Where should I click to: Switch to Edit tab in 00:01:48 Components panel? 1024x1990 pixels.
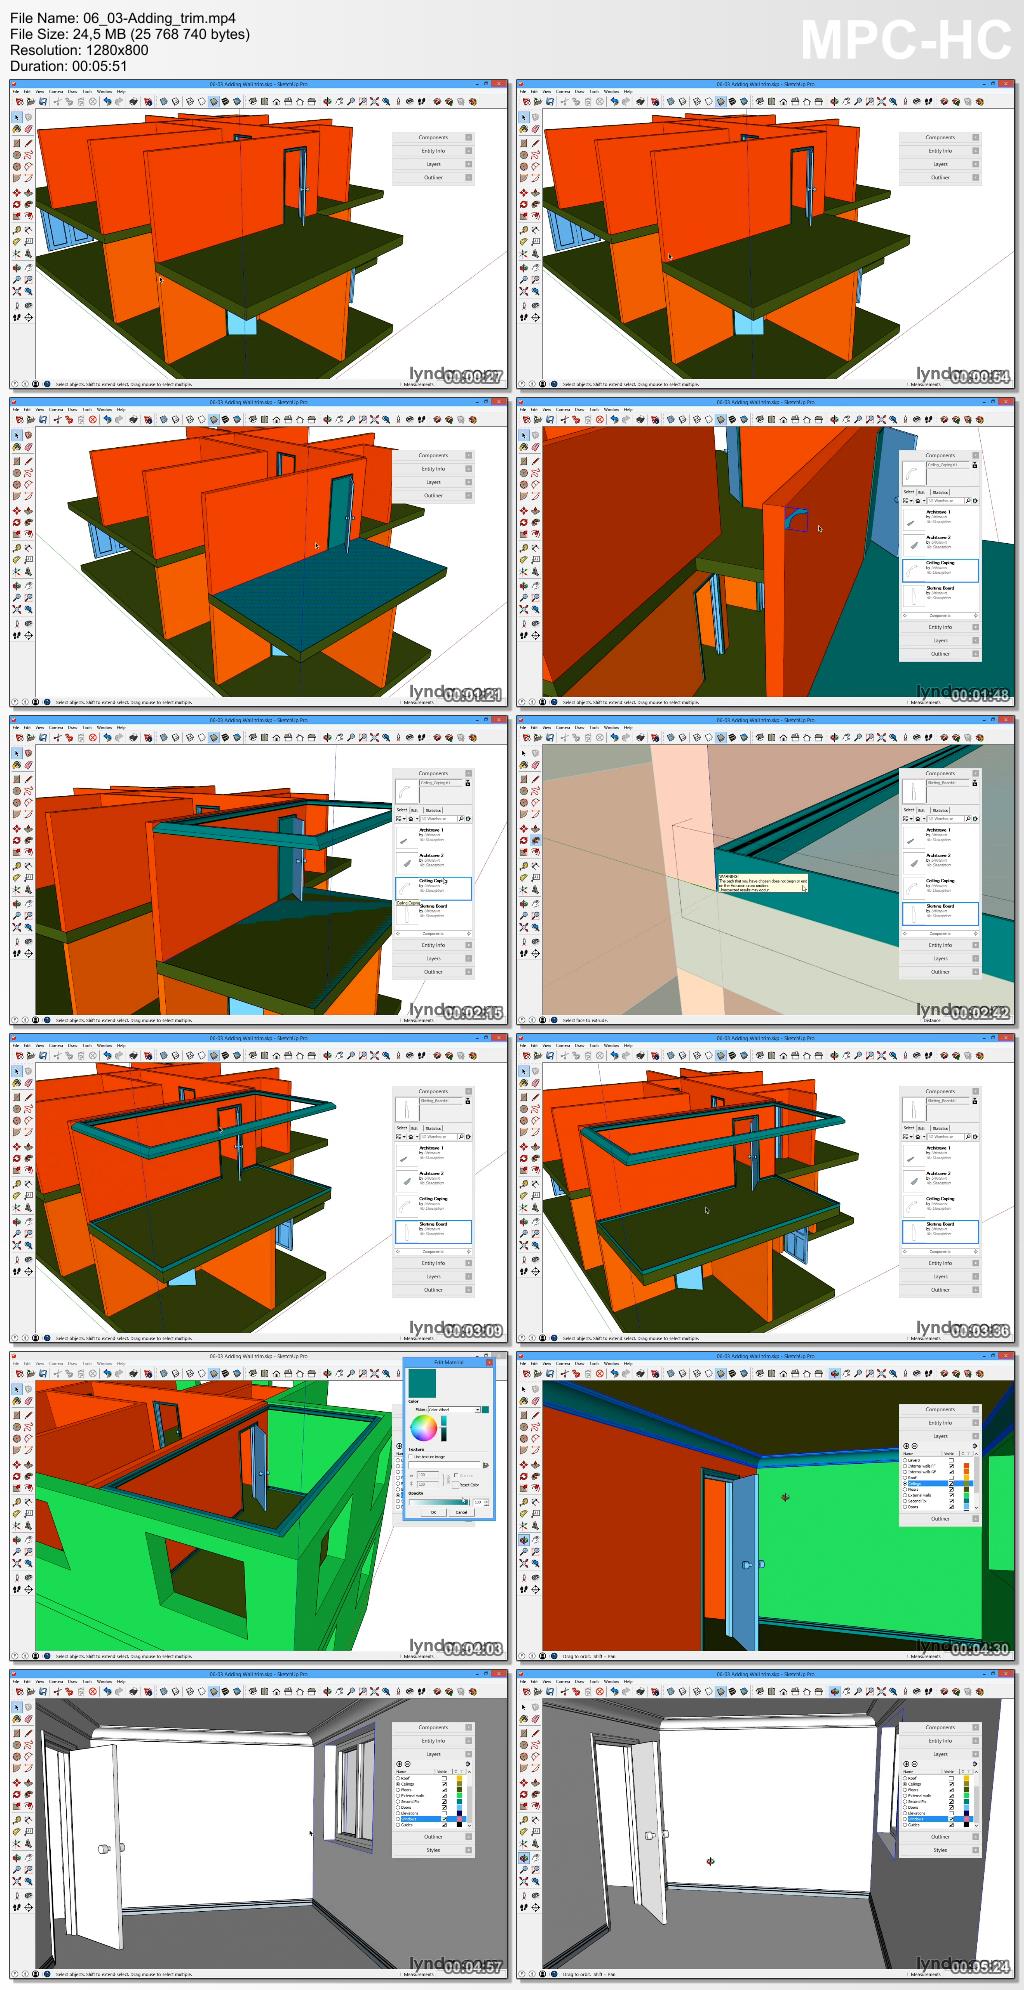921,493
